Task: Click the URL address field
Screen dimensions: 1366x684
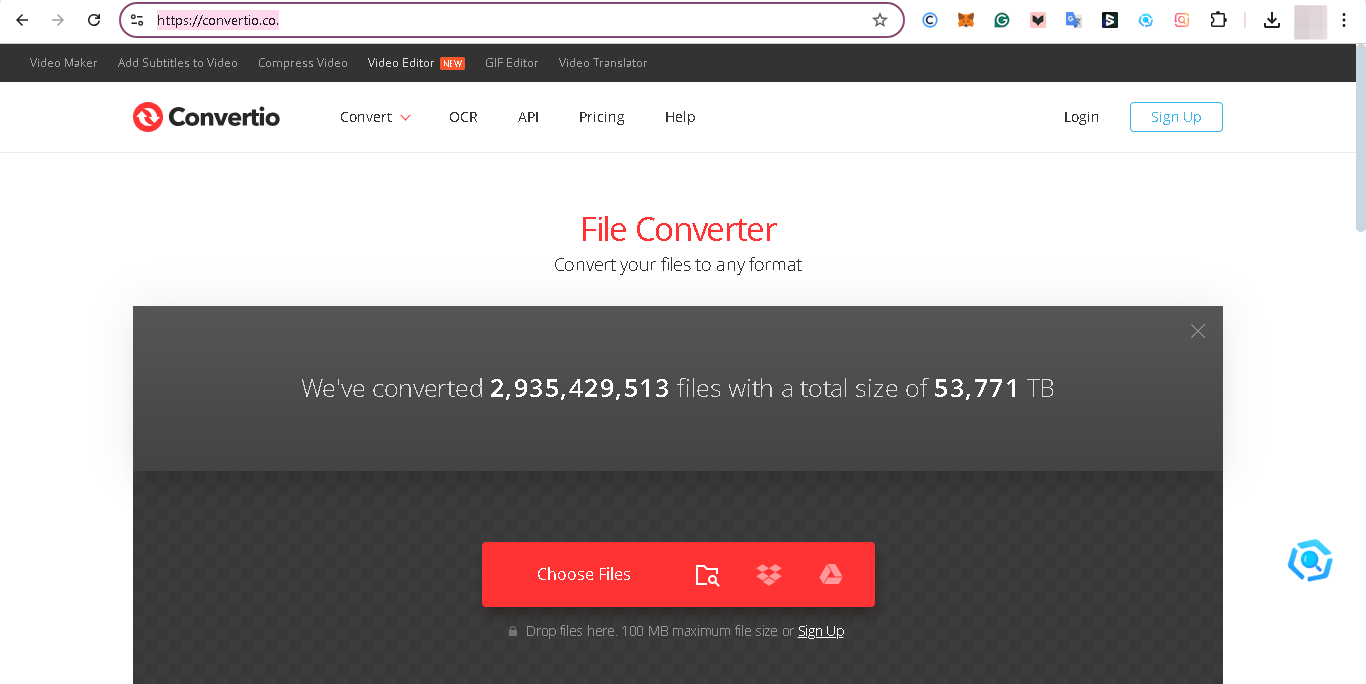Action: click(500, 20)
